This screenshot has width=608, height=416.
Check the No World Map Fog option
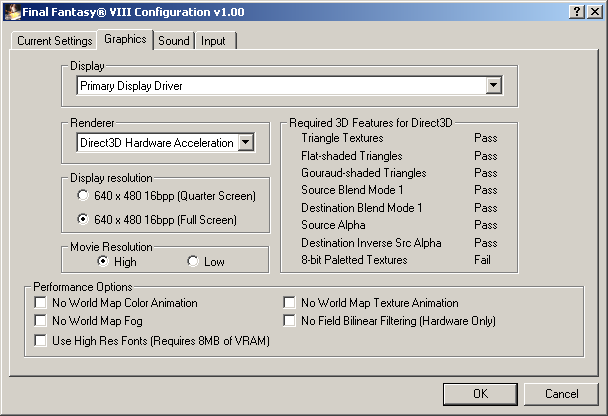[41, 321]
